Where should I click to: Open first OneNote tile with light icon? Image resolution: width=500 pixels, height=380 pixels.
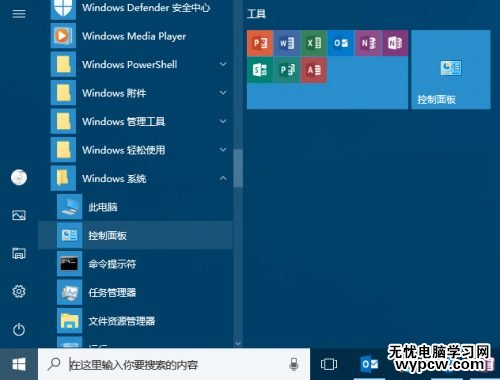[368, 43]
